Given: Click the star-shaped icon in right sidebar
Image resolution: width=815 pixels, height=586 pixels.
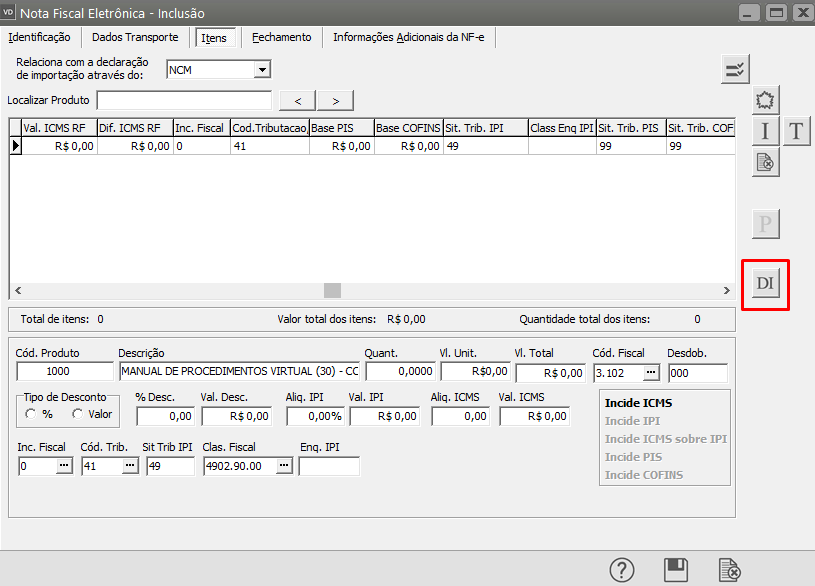Looking at the screenshot, I should [x=765, y=100].
